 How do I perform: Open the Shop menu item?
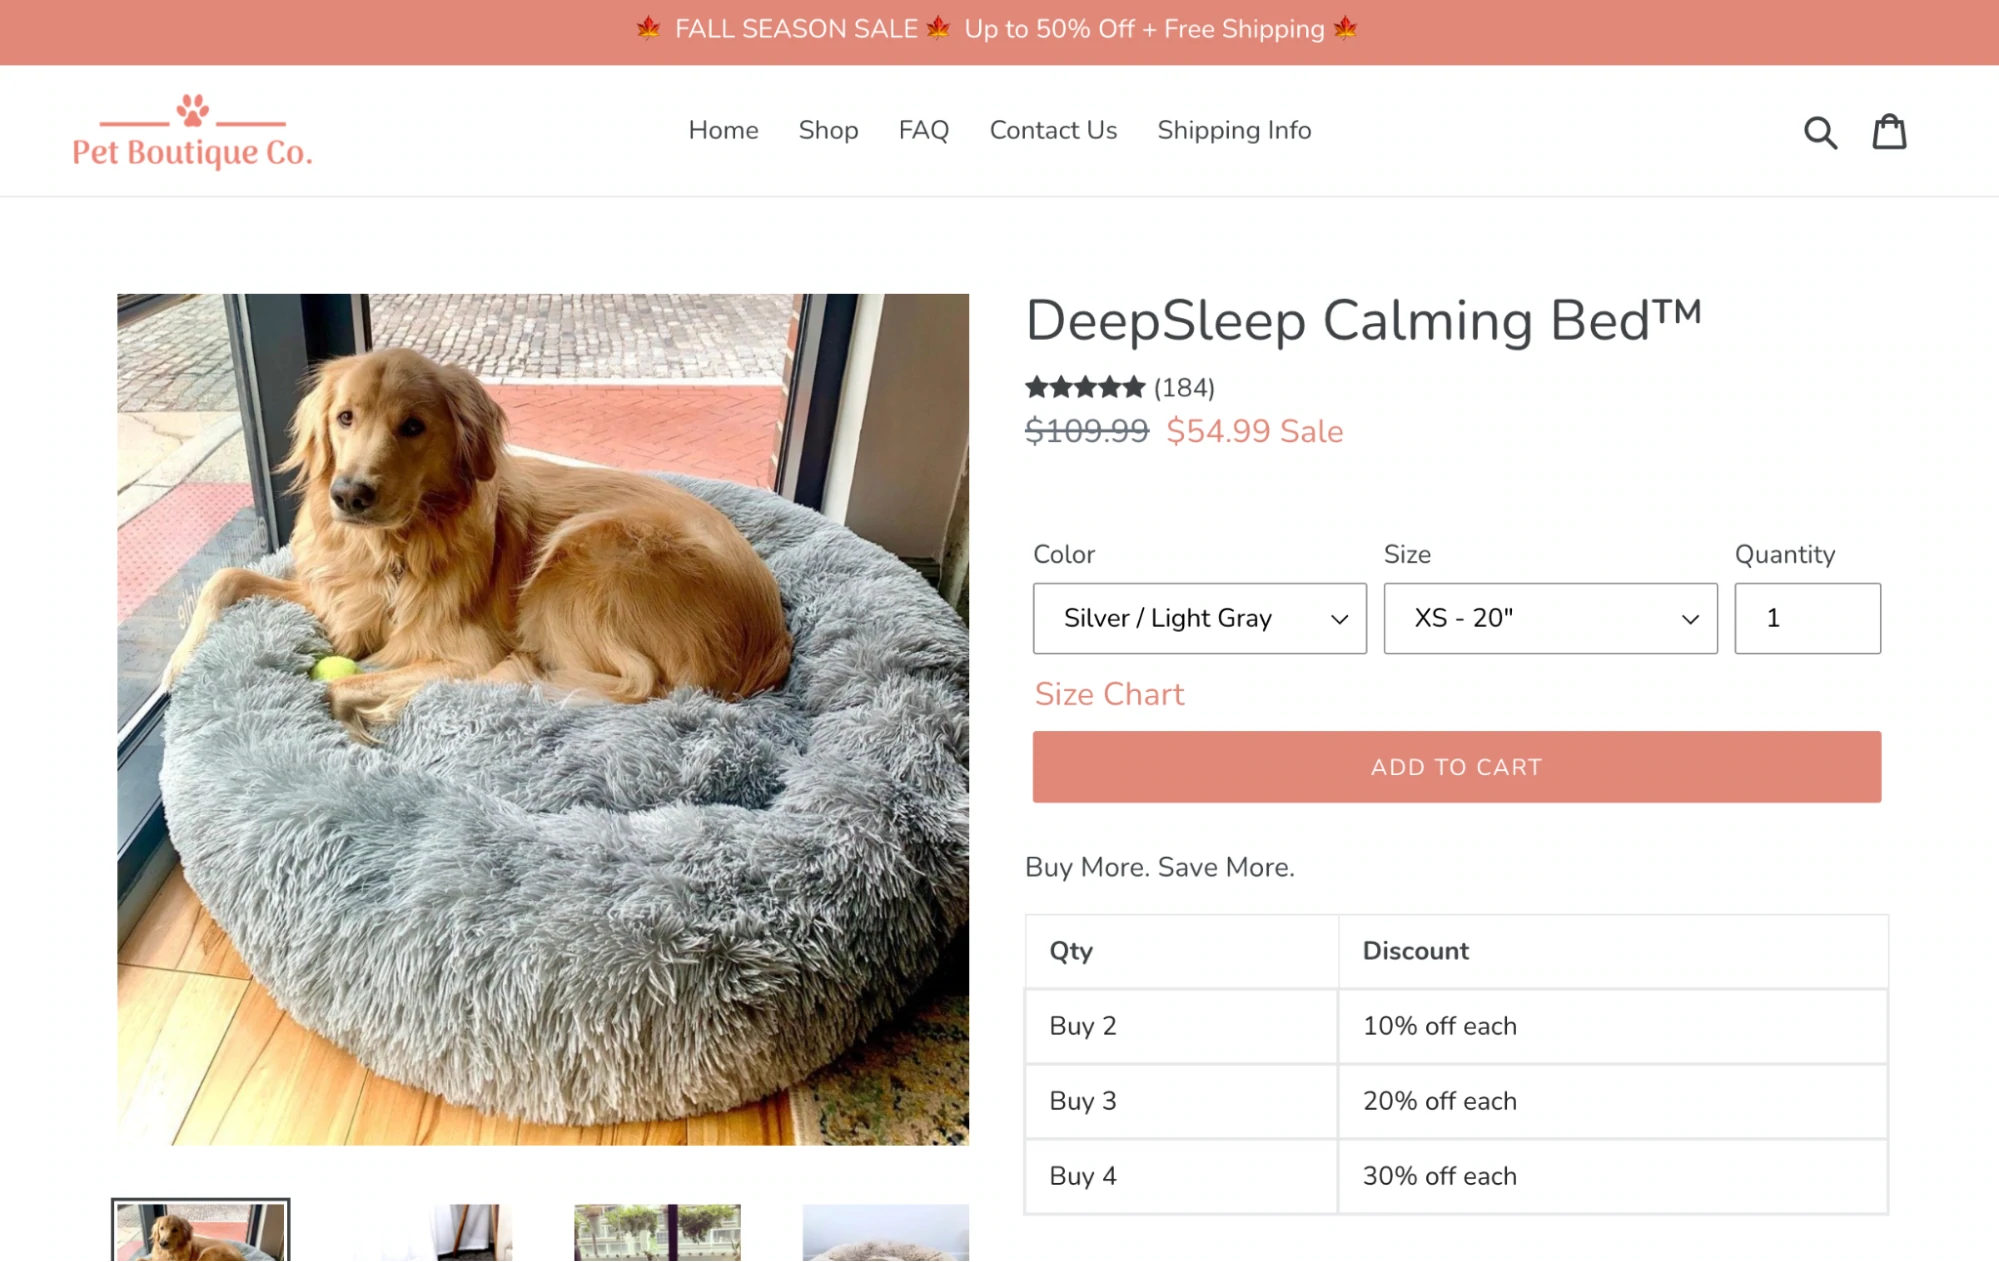[x=828, y=130]
